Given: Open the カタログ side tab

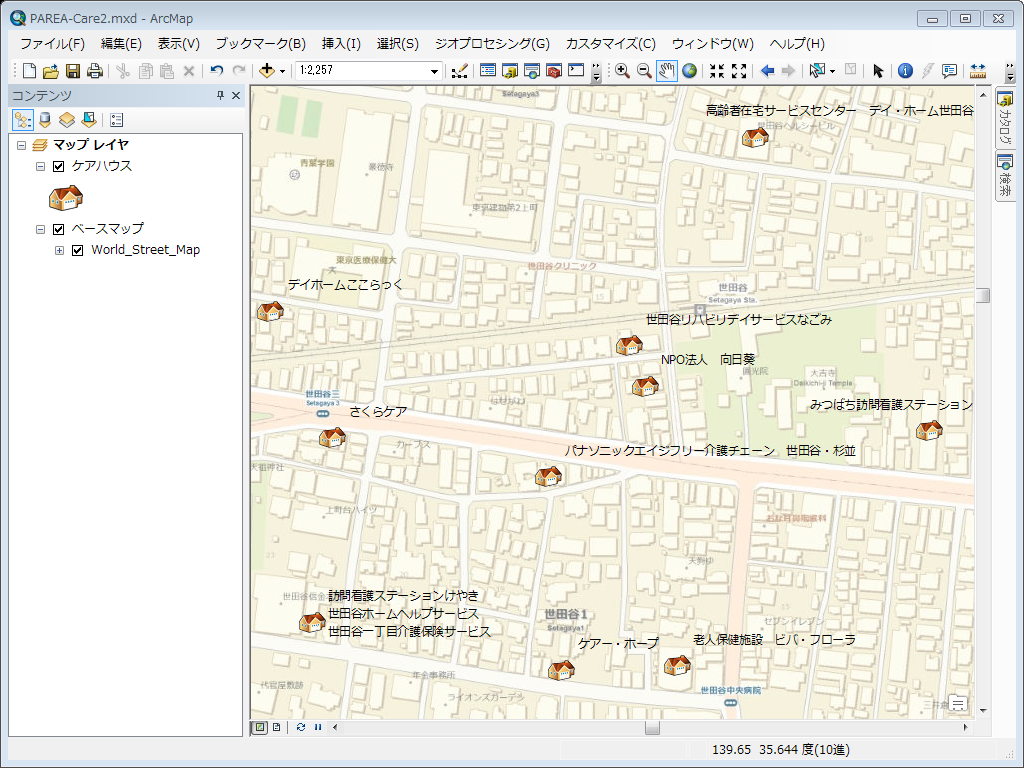Looking at the screenshot, I should pyautogui.click(x=1005, y=118).
